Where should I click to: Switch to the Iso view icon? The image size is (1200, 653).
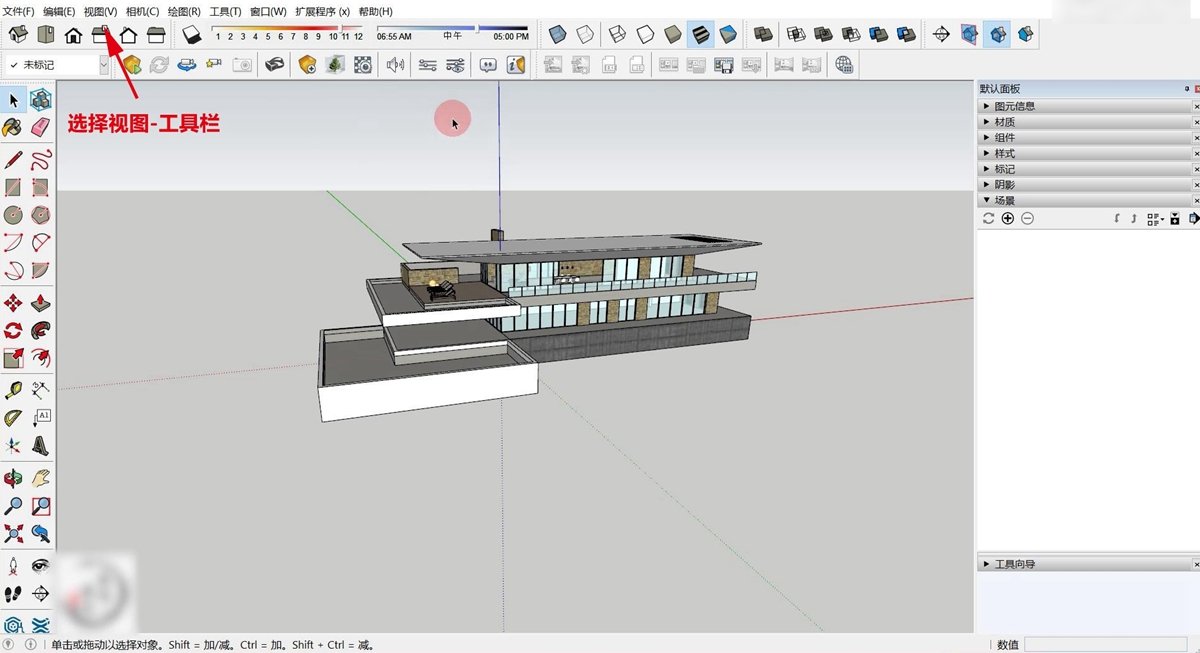[18, 35]
